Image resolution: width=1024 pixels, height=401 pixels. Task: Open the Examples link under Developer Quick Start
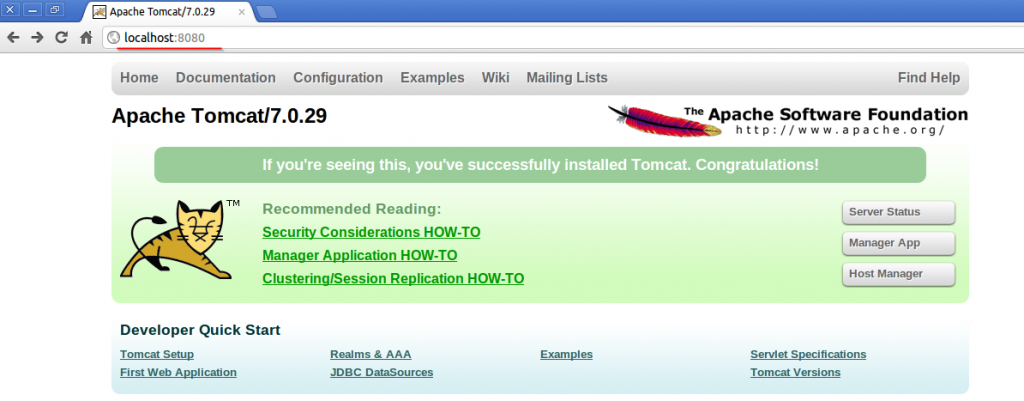point(566,355)
